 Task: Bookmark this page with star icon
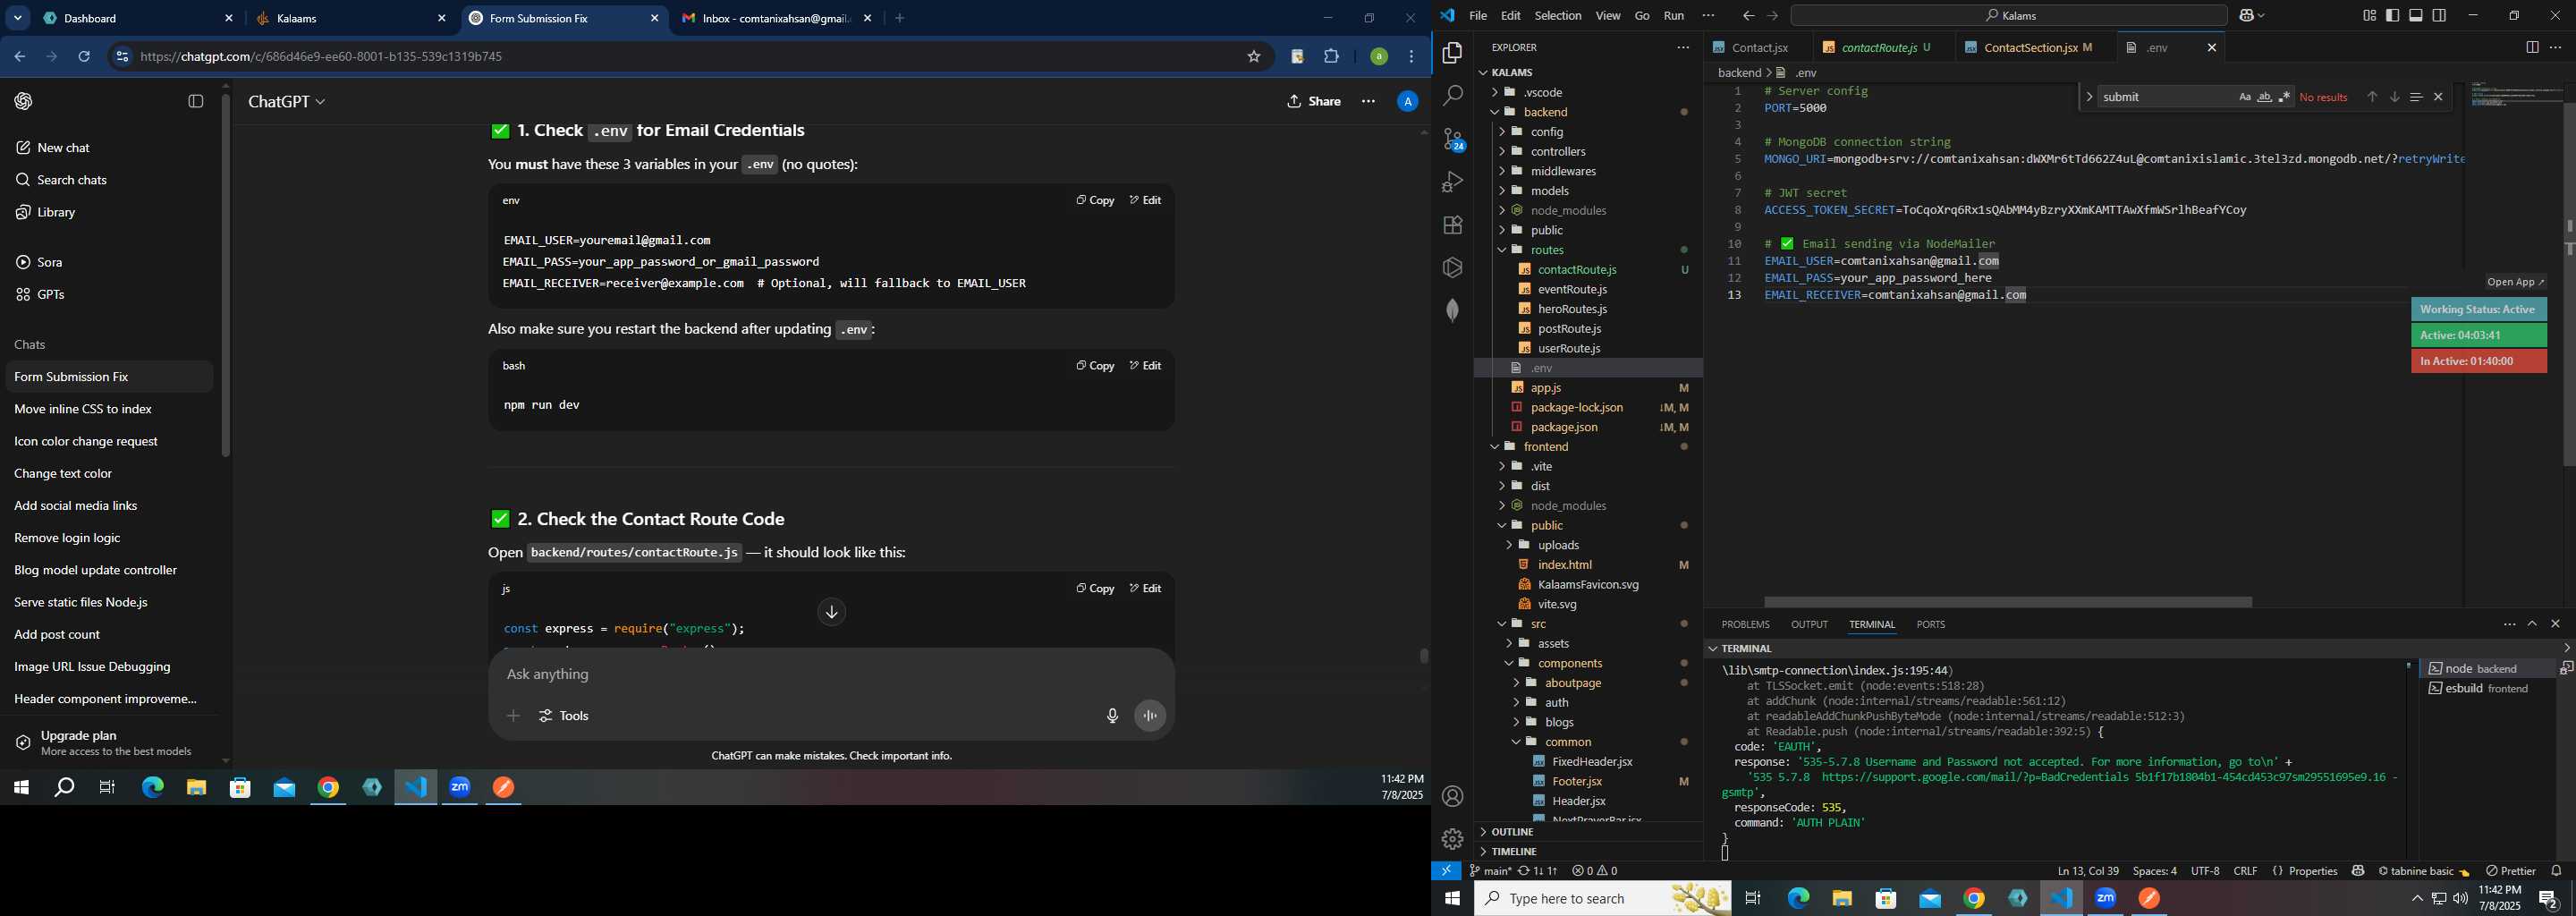pyautogui.click(x=1254, y=57)
